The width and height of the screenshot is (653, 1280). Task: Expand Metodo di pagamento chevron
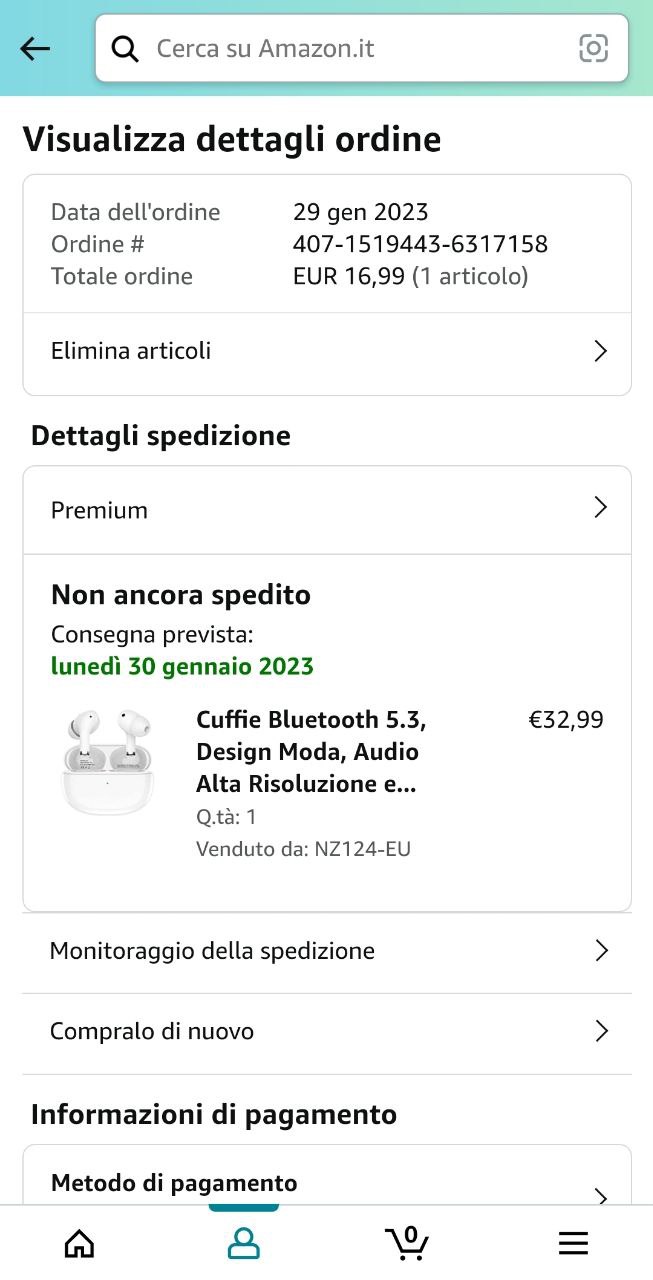(601, 1195)
